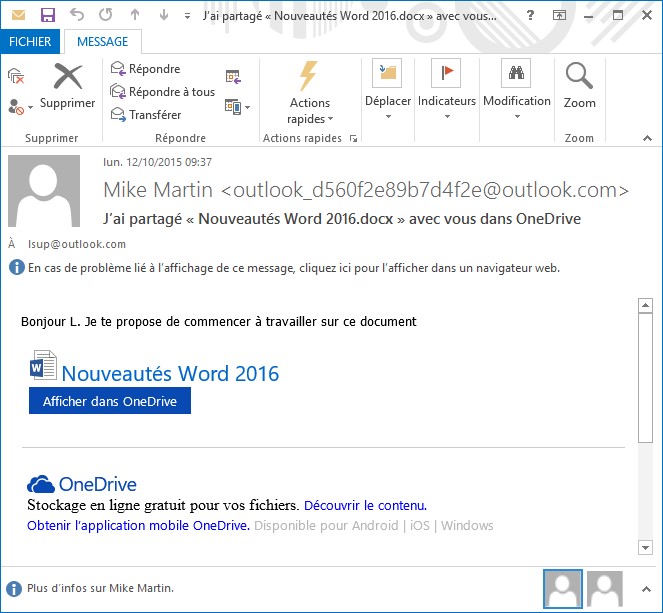Click the recipient lsup@outlook.com

tap(77, 244)
